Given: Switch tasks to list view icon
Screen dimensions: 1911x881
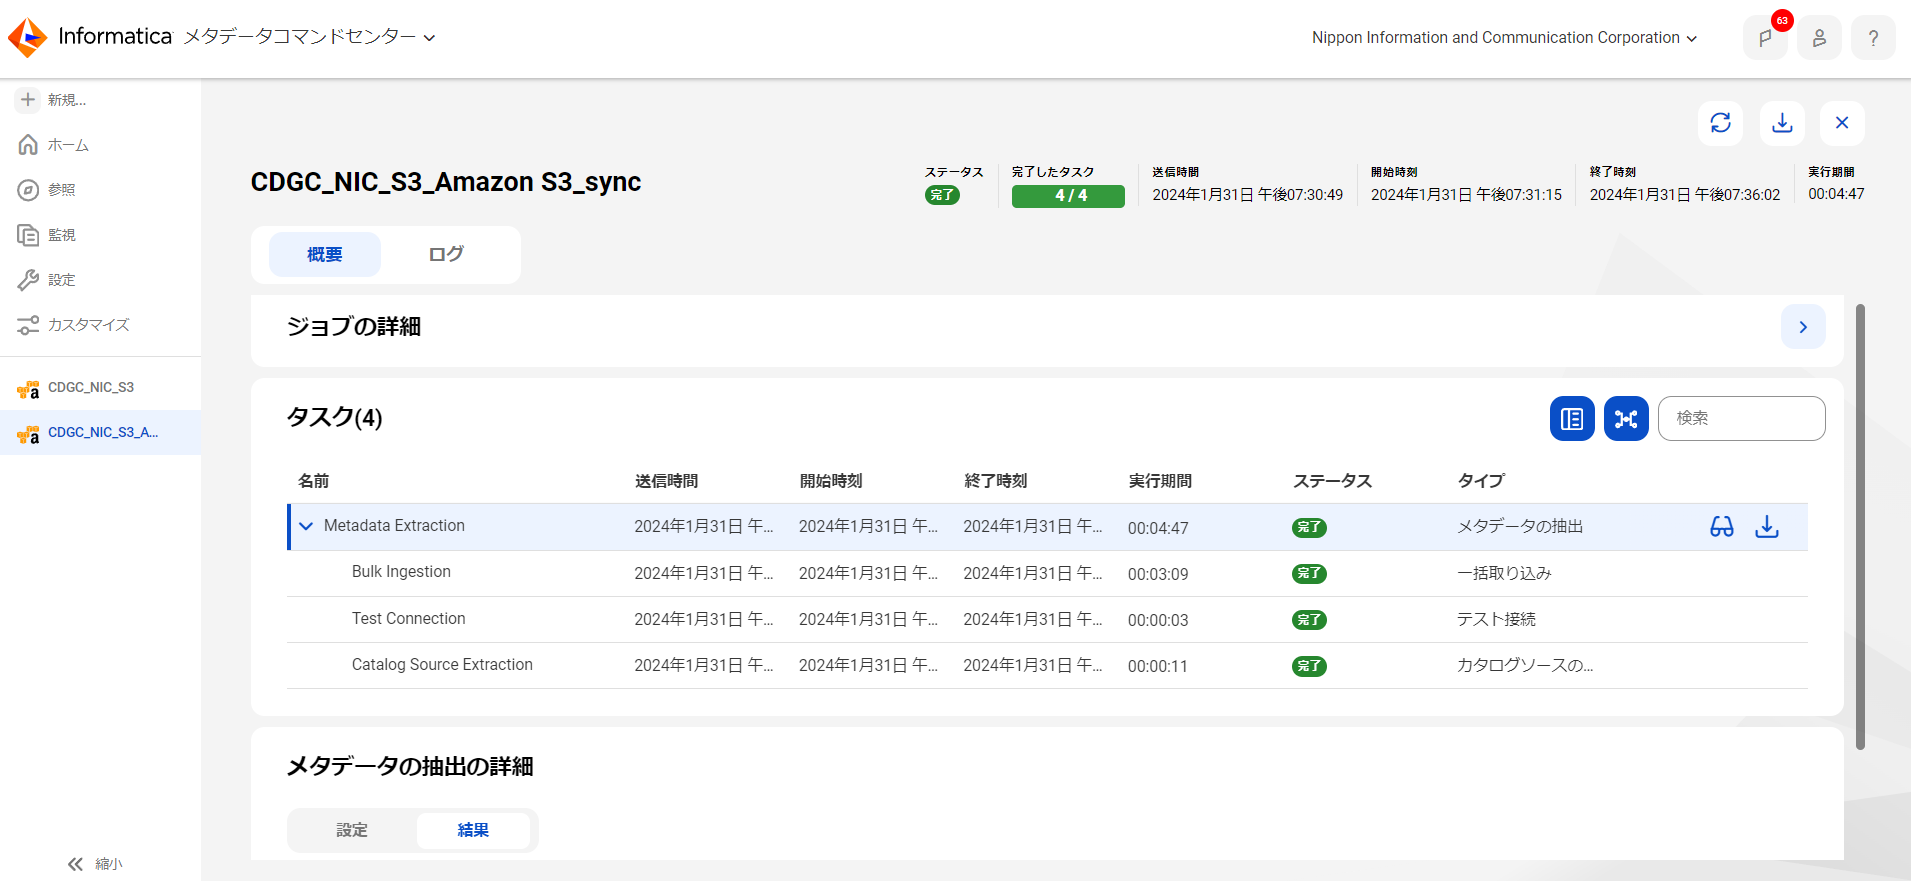Looking at the screenshot, I should (1572, 419).
